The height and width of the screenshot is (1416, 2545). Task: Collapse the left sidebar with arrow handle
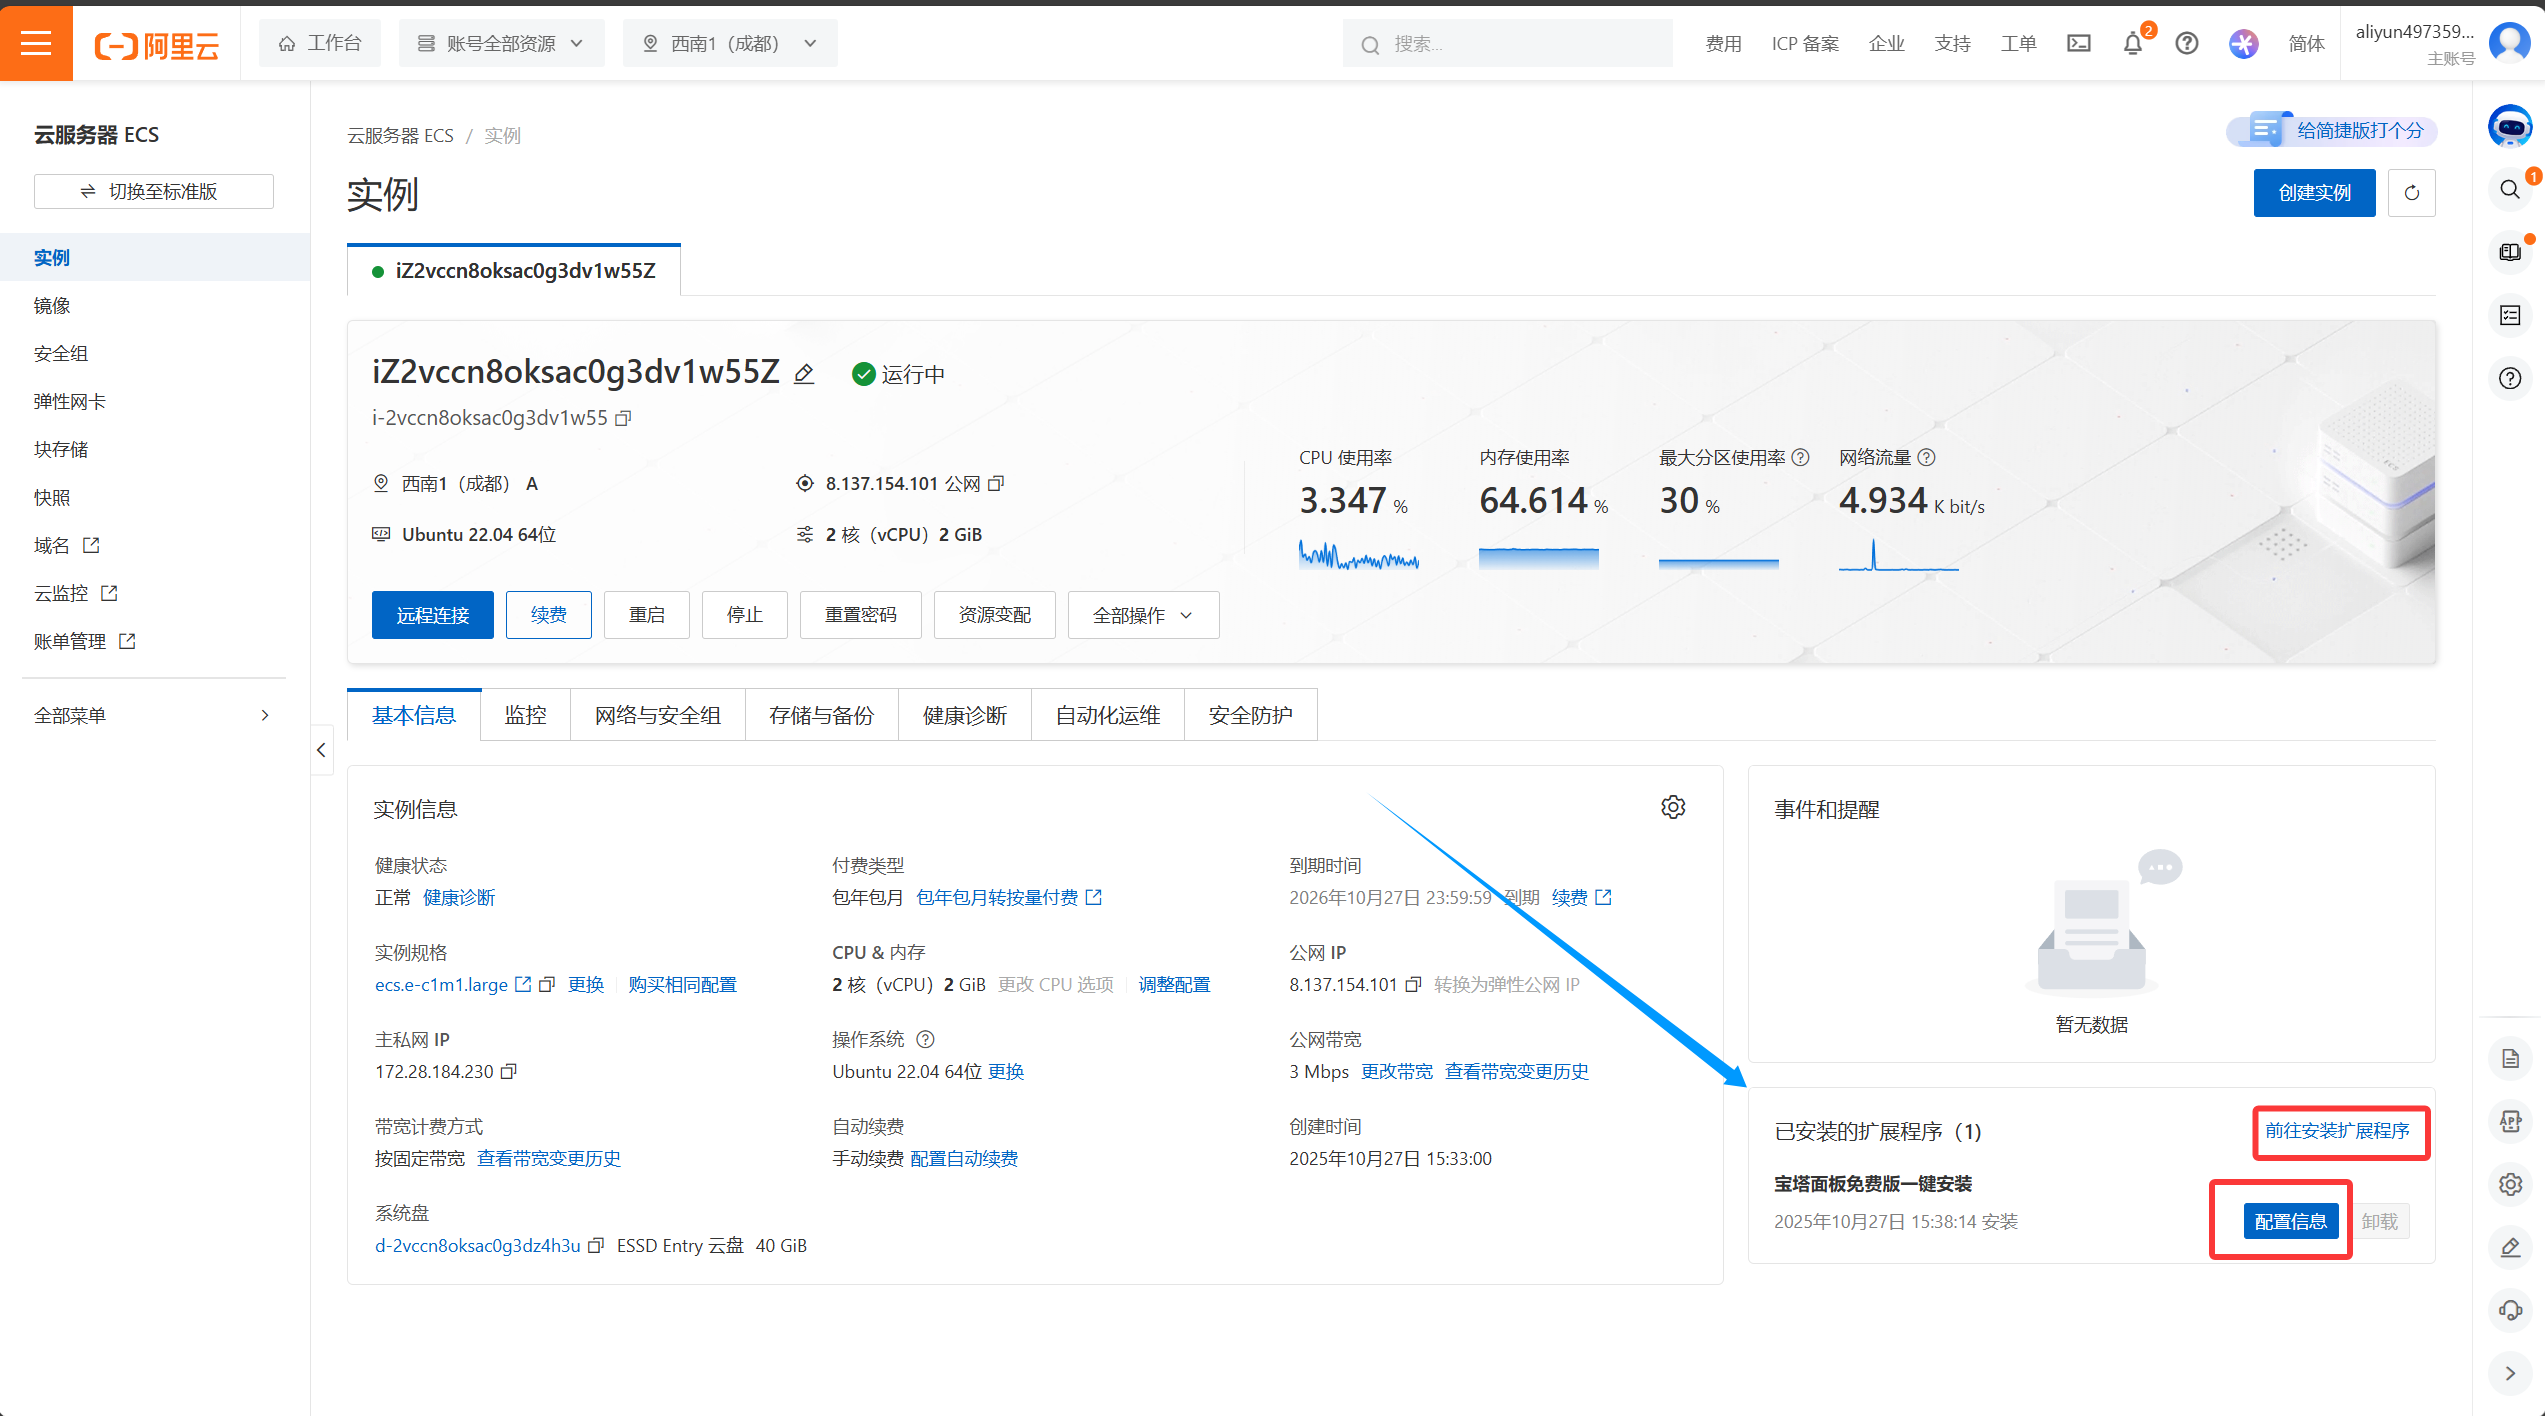321,750
